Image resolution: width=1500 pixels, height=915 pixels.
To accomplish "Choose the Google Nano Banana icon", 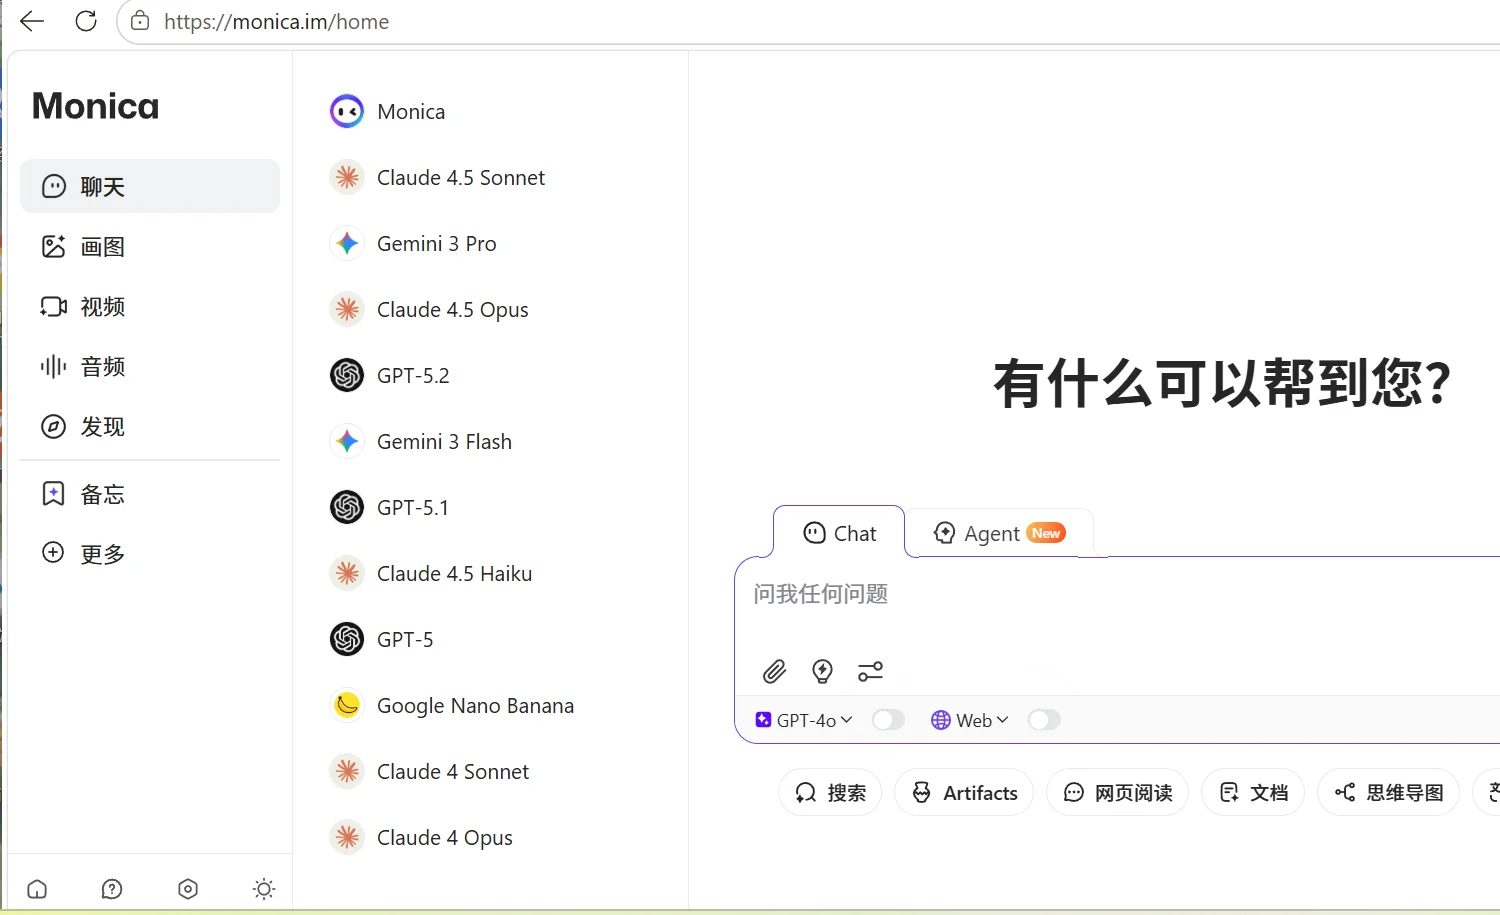I will (347, 705).
